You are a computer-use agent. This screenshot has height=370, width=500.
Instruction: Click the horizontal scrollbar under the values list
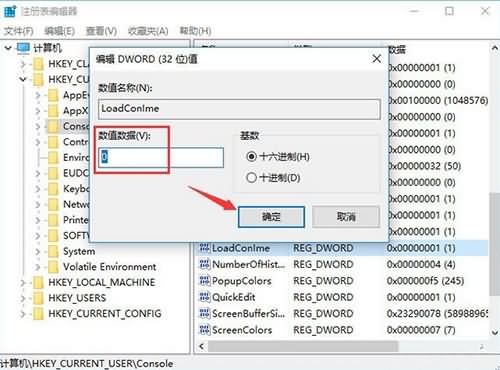303,346
